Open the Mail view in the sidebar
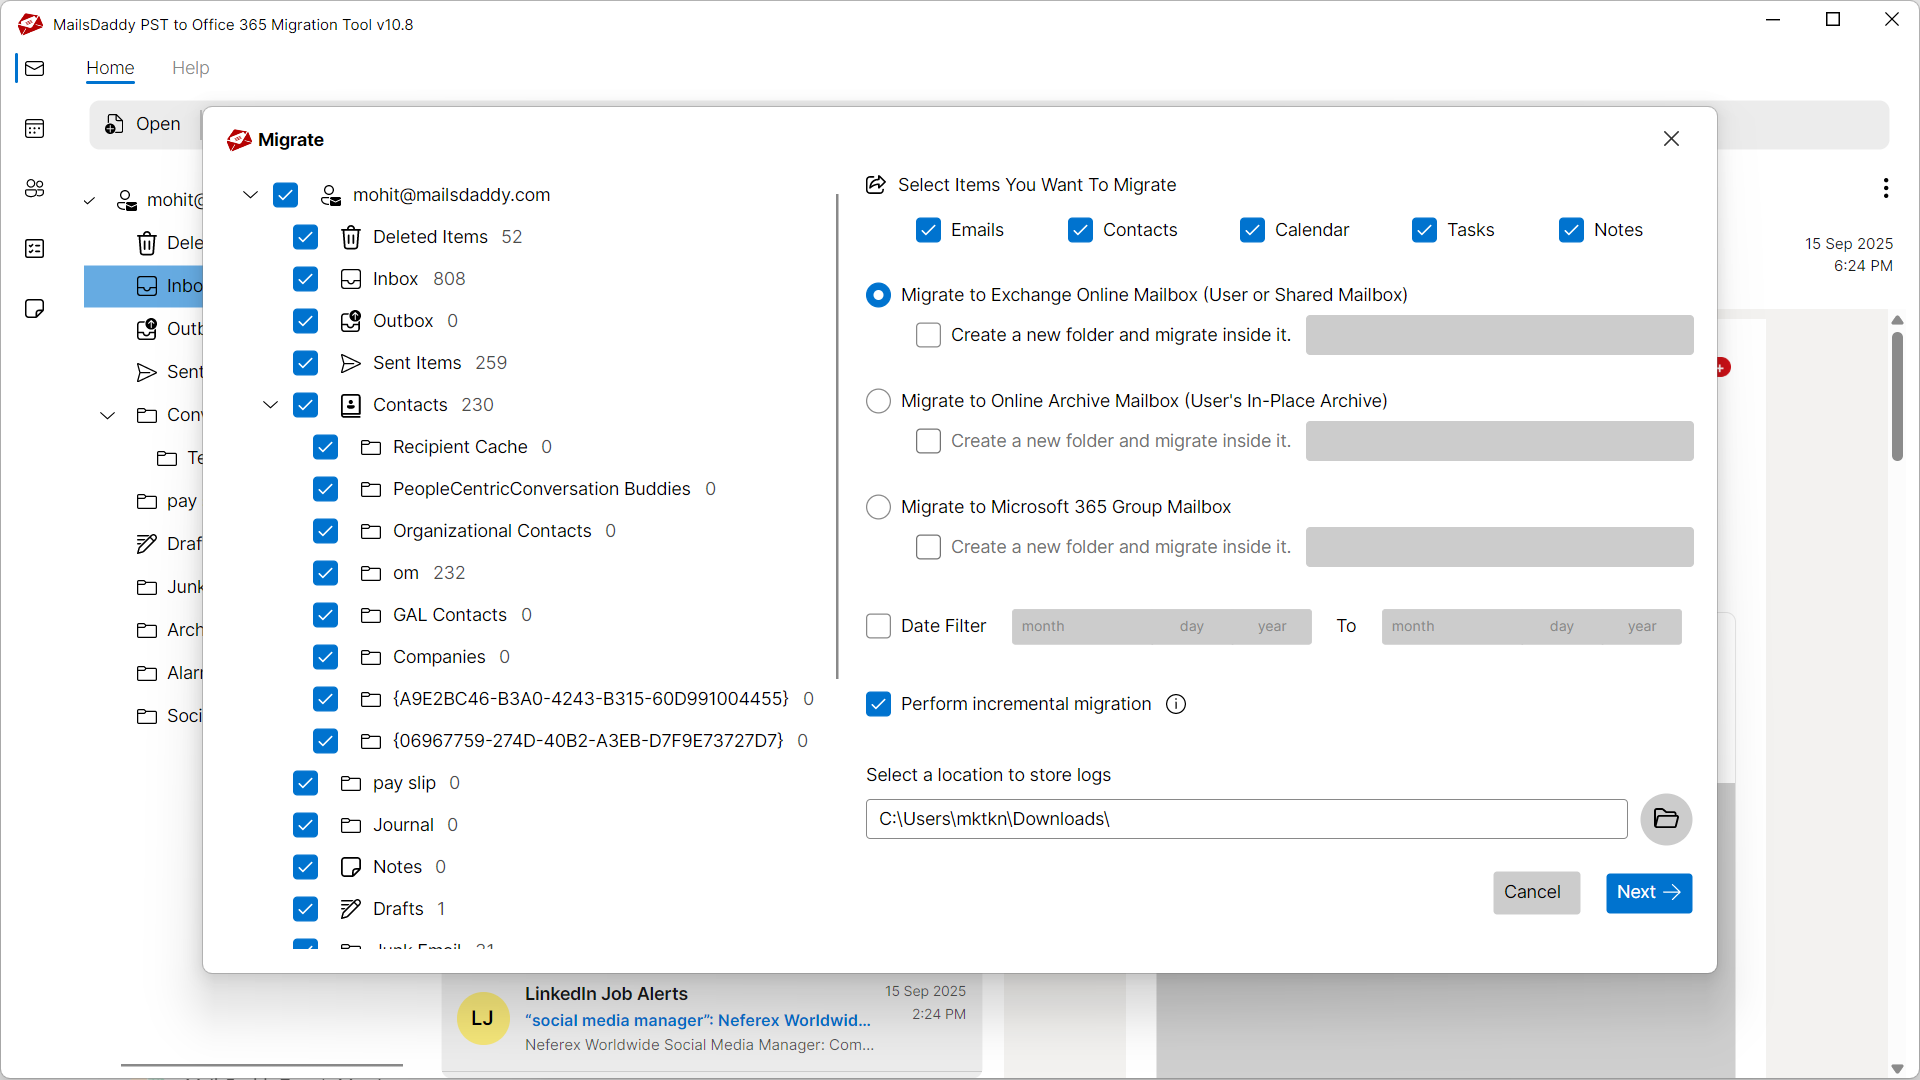The image size is (1920, 1080). click(35, 68)
